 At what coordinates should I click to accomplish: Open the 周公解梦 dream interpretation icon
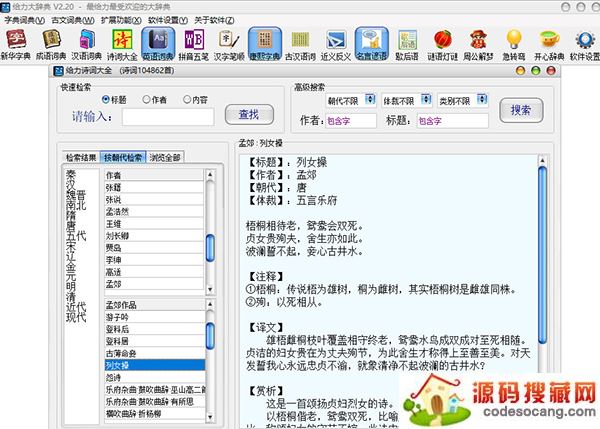point(480,45)
